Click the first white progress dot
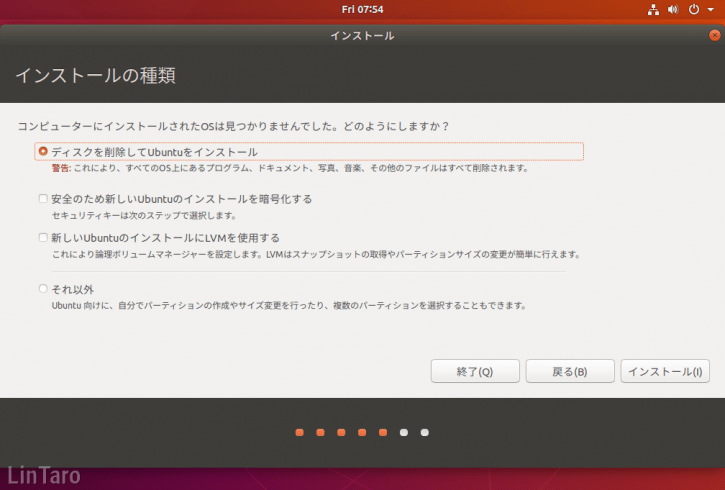 pyautogui.click(x=404, y=433)
